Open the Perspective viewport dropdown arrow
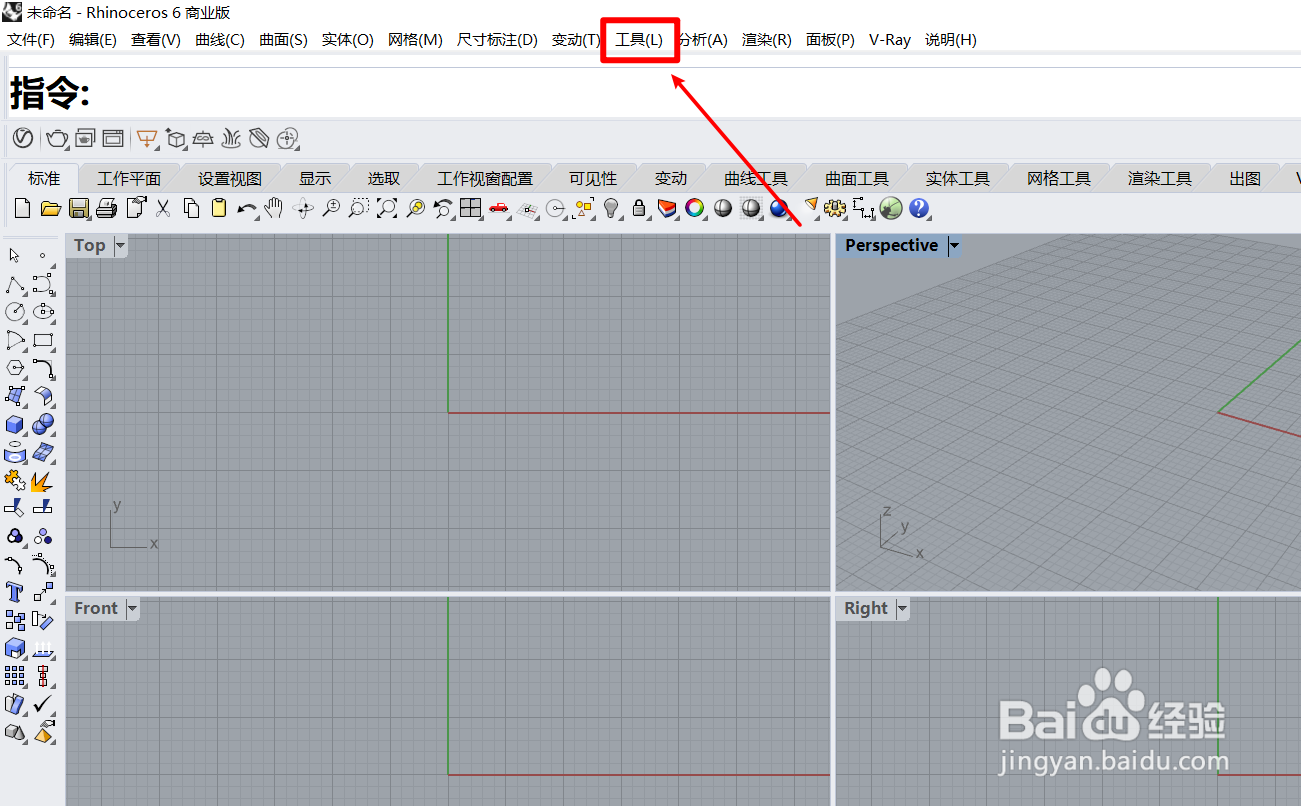Image resolution: width=1301 pixels, height=806 pixels. (954, 245)
